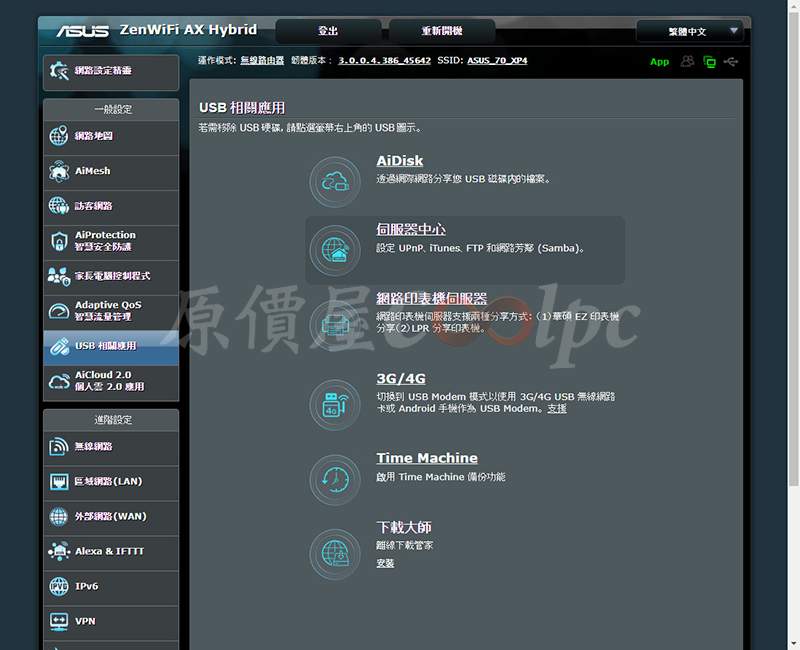
Task: Click the AiDisk cloud icon
Action: pyautogui.click(x=334, y=182)
